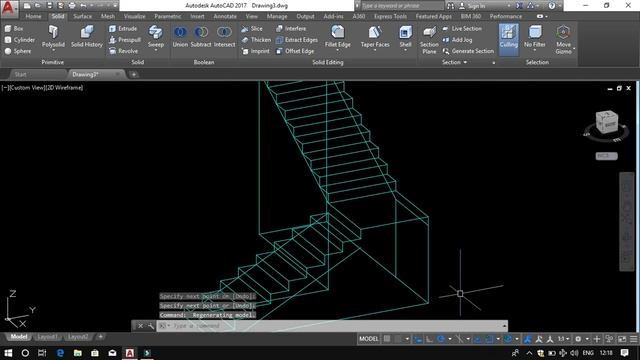640x360 pixels.
Task: Select the Thicken tool
Action: click(256, 40)
